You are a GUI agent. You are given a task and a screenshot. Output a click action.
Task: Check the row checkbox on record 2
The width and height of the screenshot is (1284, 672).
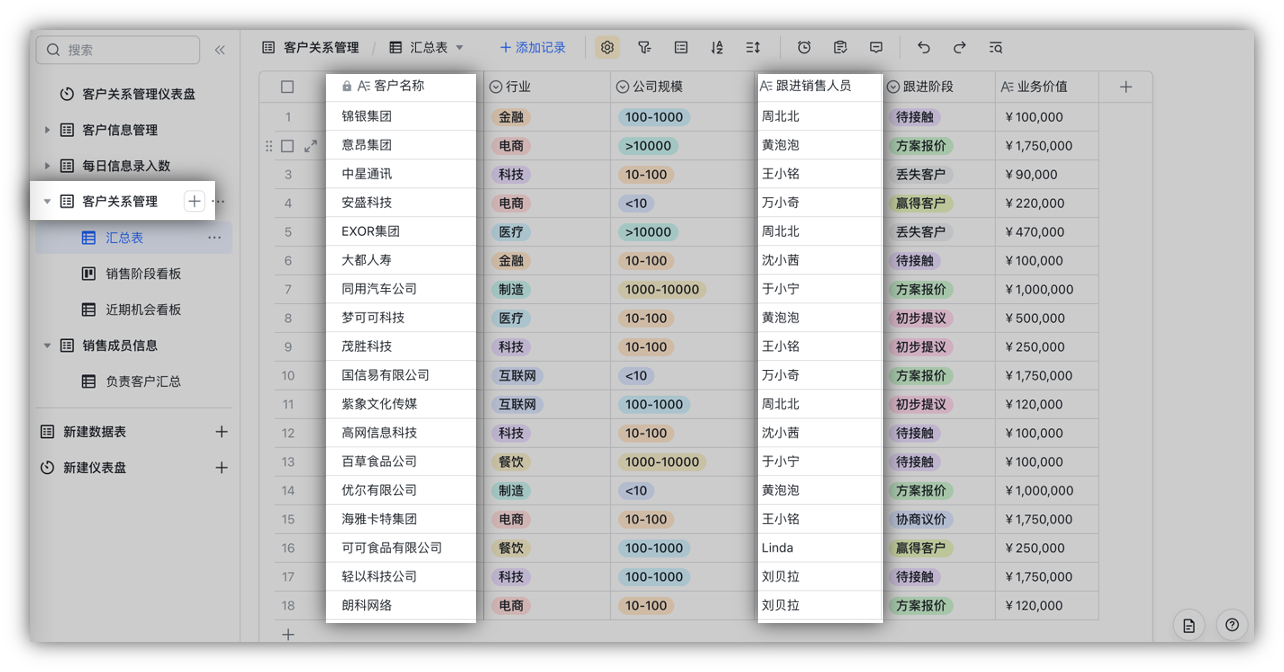[288, 145]
